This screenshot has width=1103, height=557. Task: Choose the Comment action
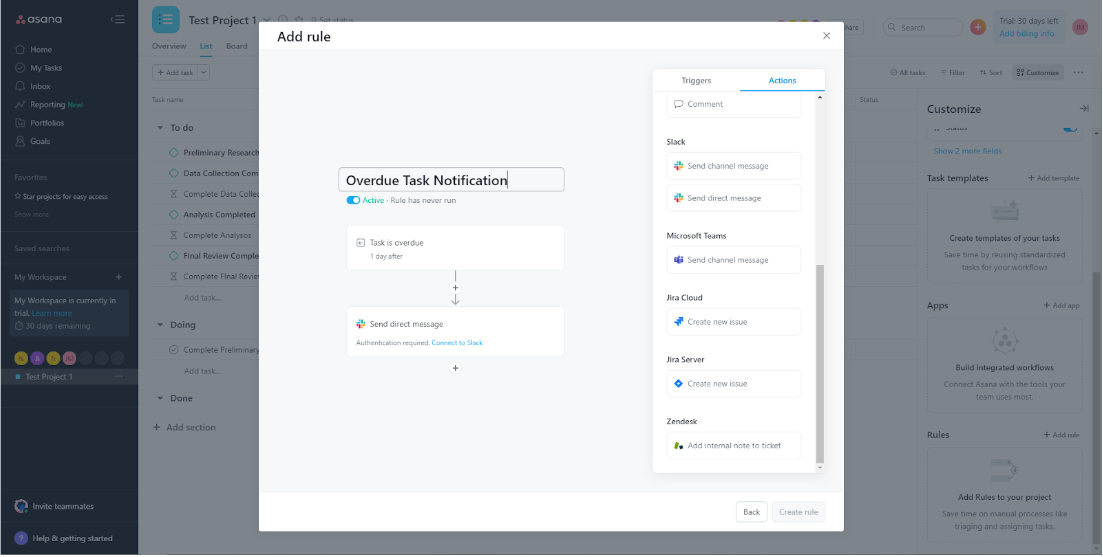734,104
